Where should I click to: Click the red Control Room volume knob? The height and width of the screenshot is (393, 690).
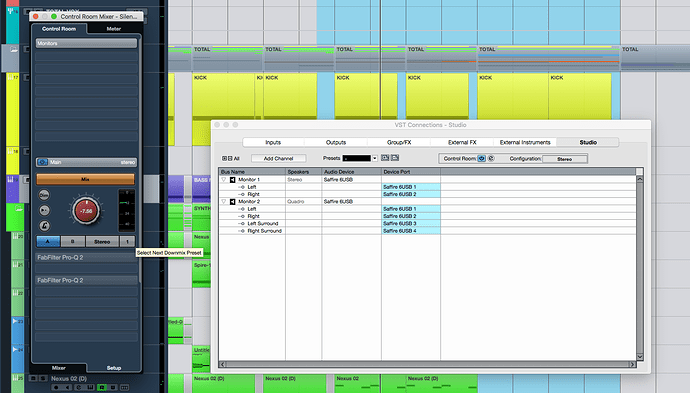pos(86,211)
